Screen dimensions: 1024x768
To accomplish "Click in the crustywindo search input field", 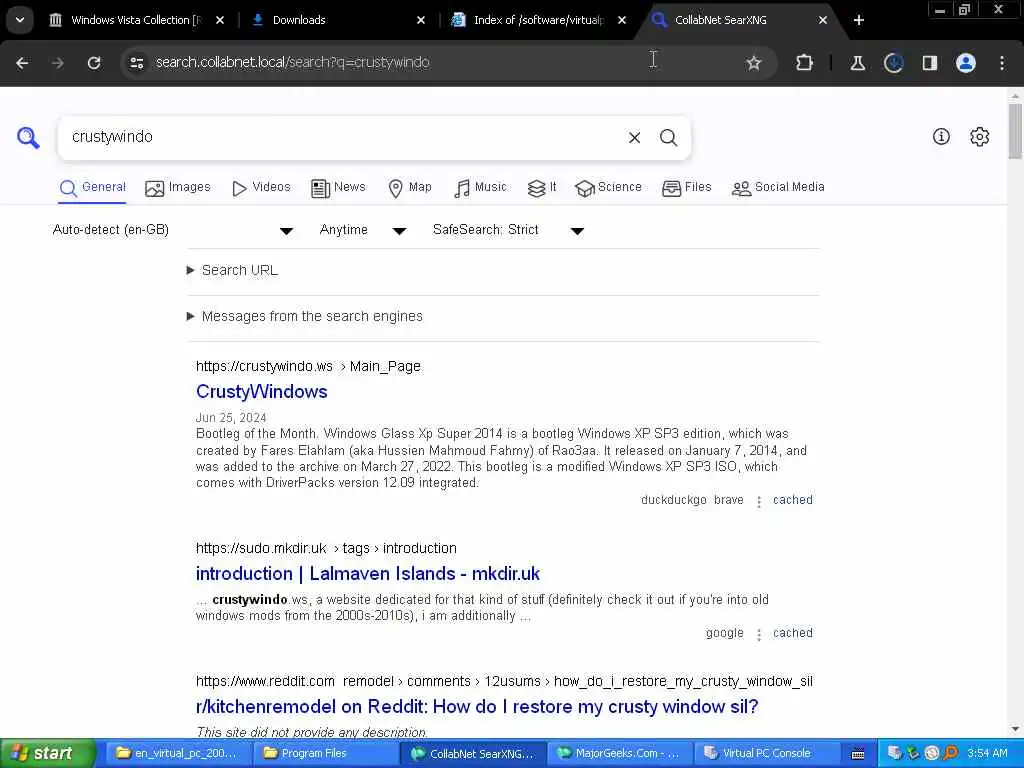I will pos(340,137).
